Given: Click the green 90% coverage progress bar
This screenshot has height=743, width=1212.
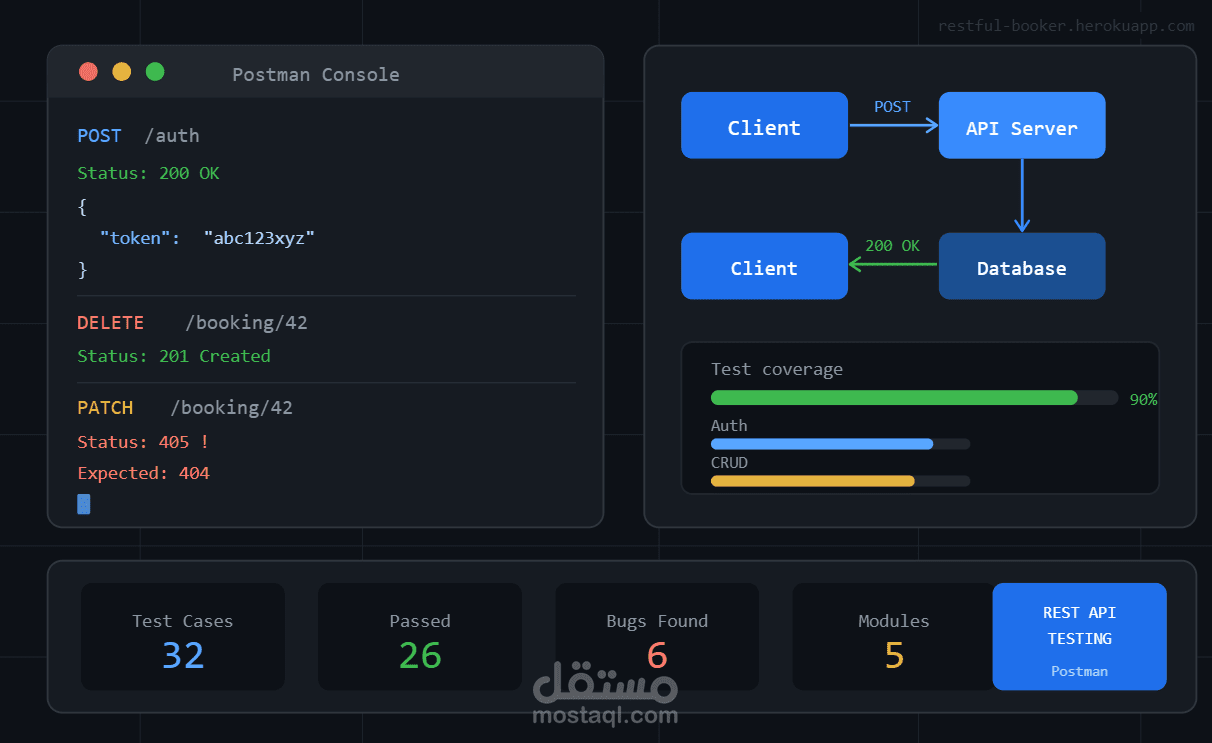Looking at the screenshot, I should (893, 397).
